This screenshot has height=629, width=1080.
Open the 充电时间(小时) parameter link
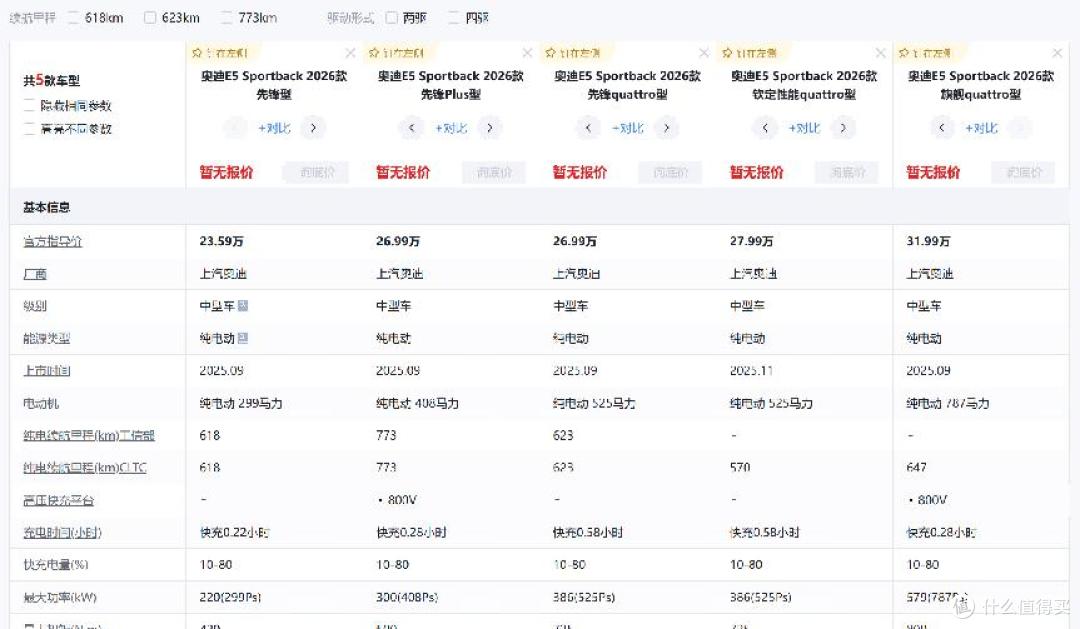62,533
